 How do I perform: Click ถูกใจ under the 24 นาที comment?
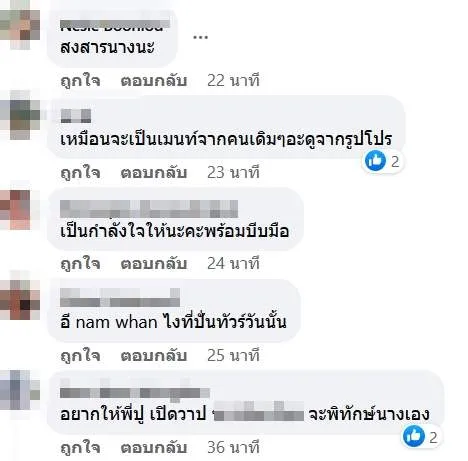coord(80,264)
